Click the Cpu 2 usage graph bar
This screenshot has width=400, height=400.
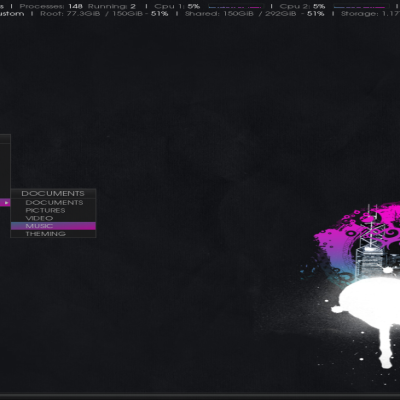361,7
